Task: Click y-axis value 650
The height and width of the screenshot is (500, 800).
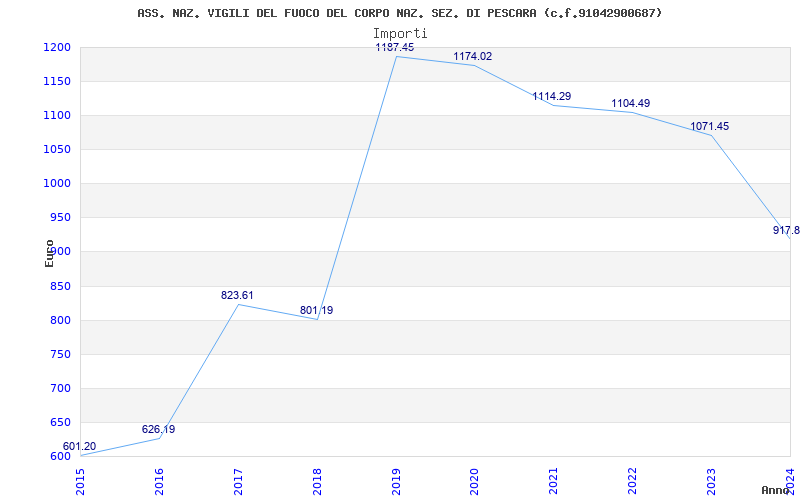Action: pos(60,422)
